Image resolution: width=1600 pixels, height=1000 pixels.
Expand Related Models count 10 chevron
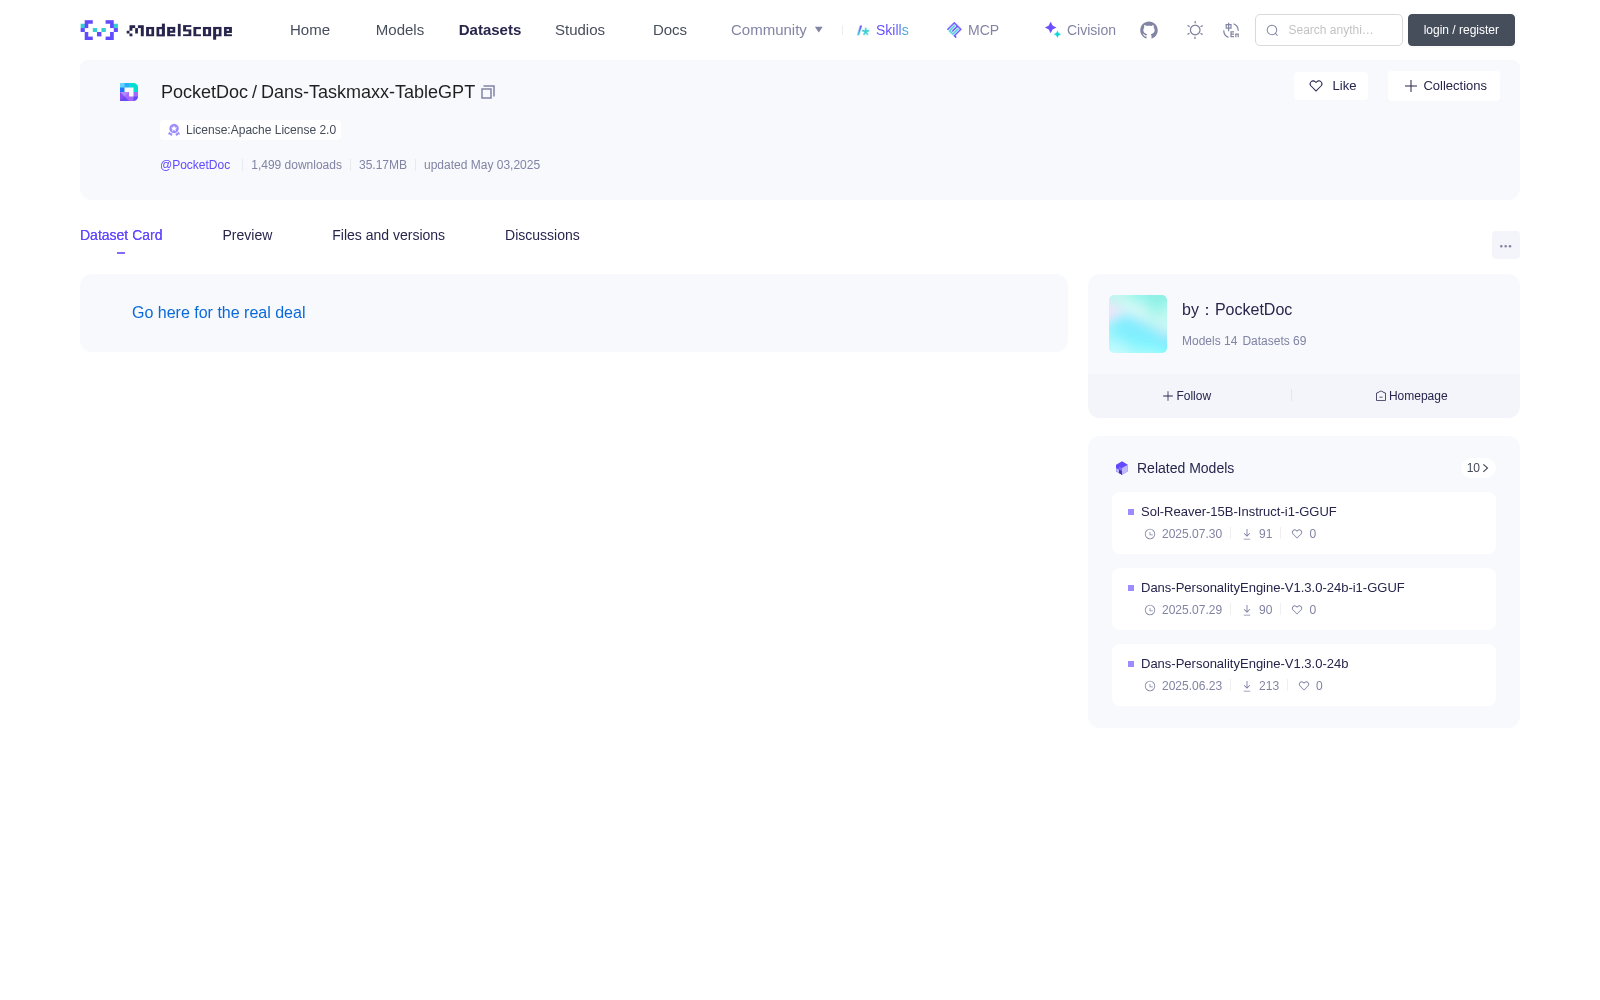(x=1478, y=468)
